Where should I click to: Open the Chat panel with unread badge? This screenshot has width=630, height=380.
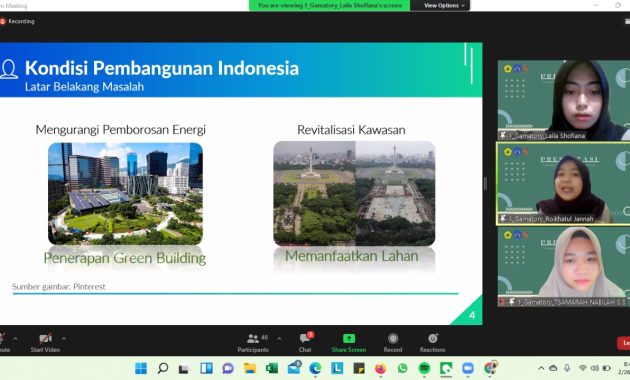[305, 343]
